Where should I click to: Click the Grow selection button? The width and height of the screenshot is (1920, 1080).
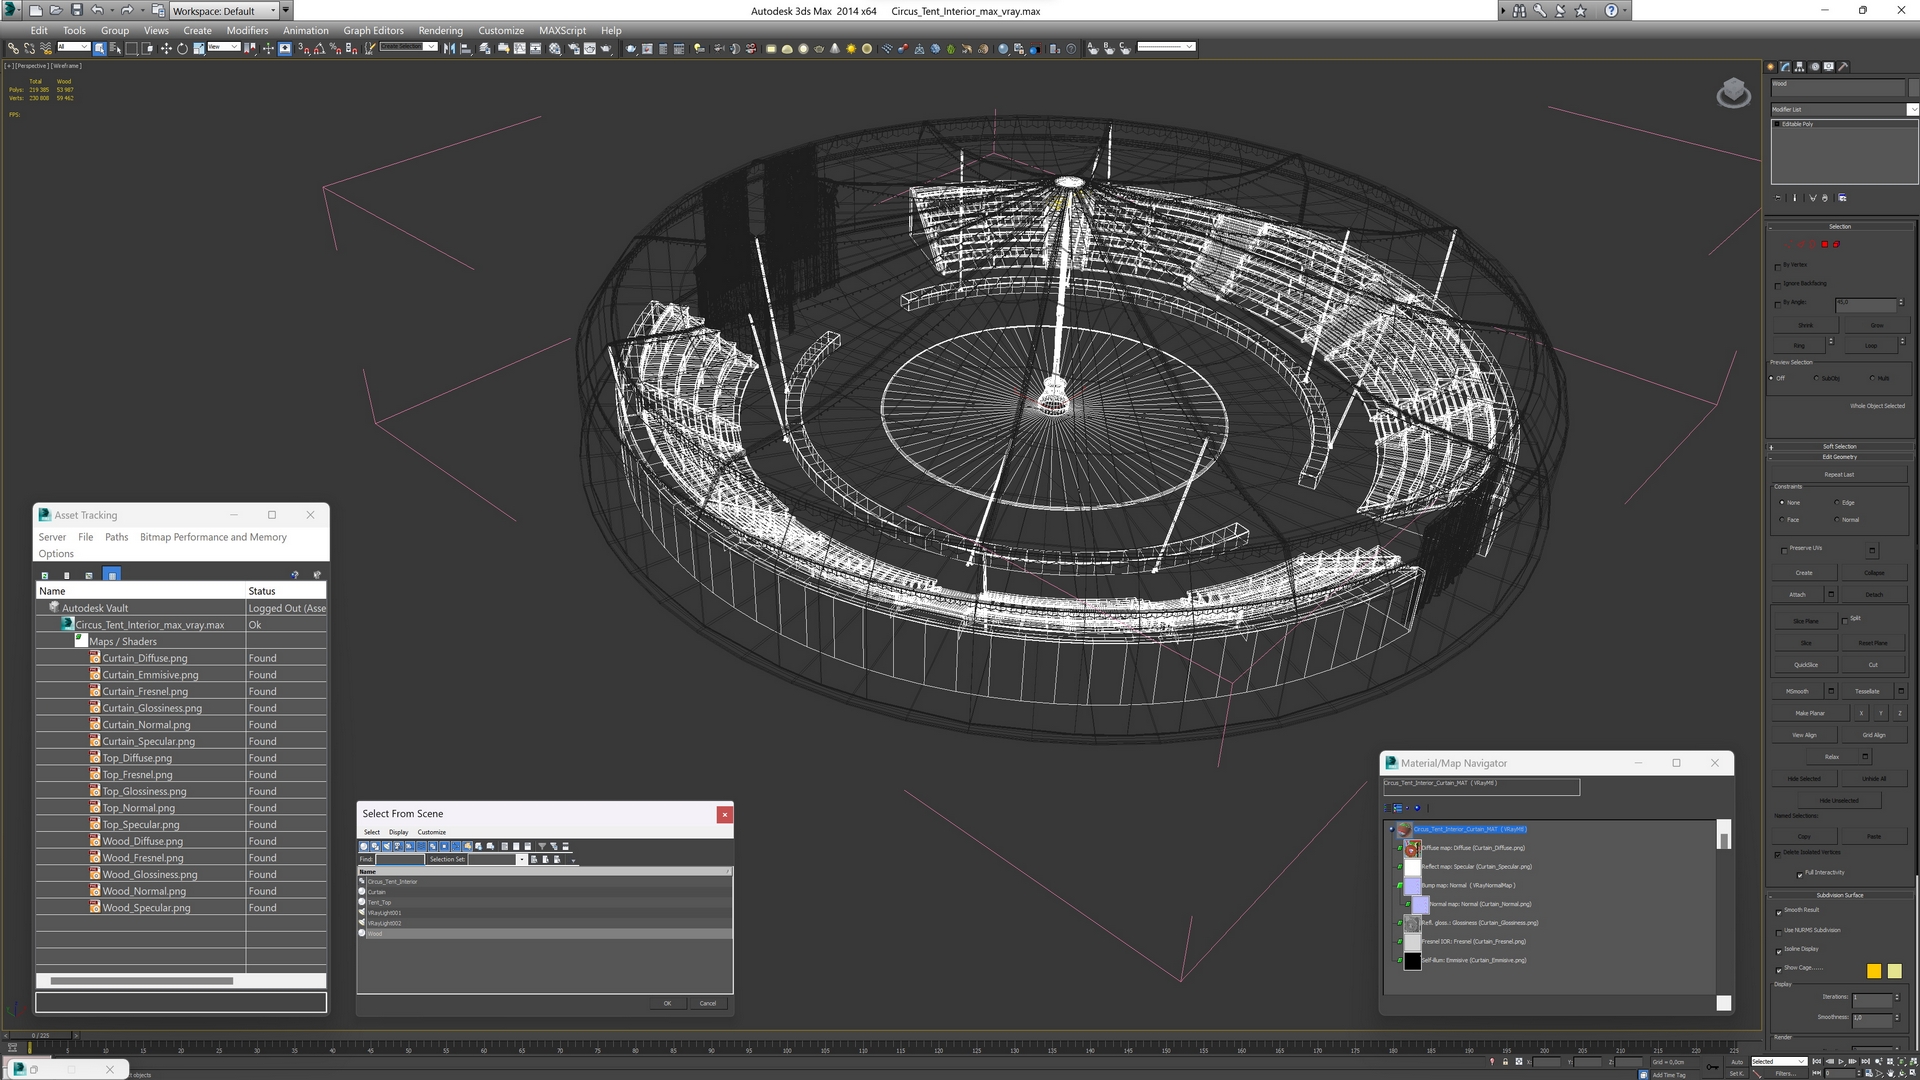pos(1876,325)
